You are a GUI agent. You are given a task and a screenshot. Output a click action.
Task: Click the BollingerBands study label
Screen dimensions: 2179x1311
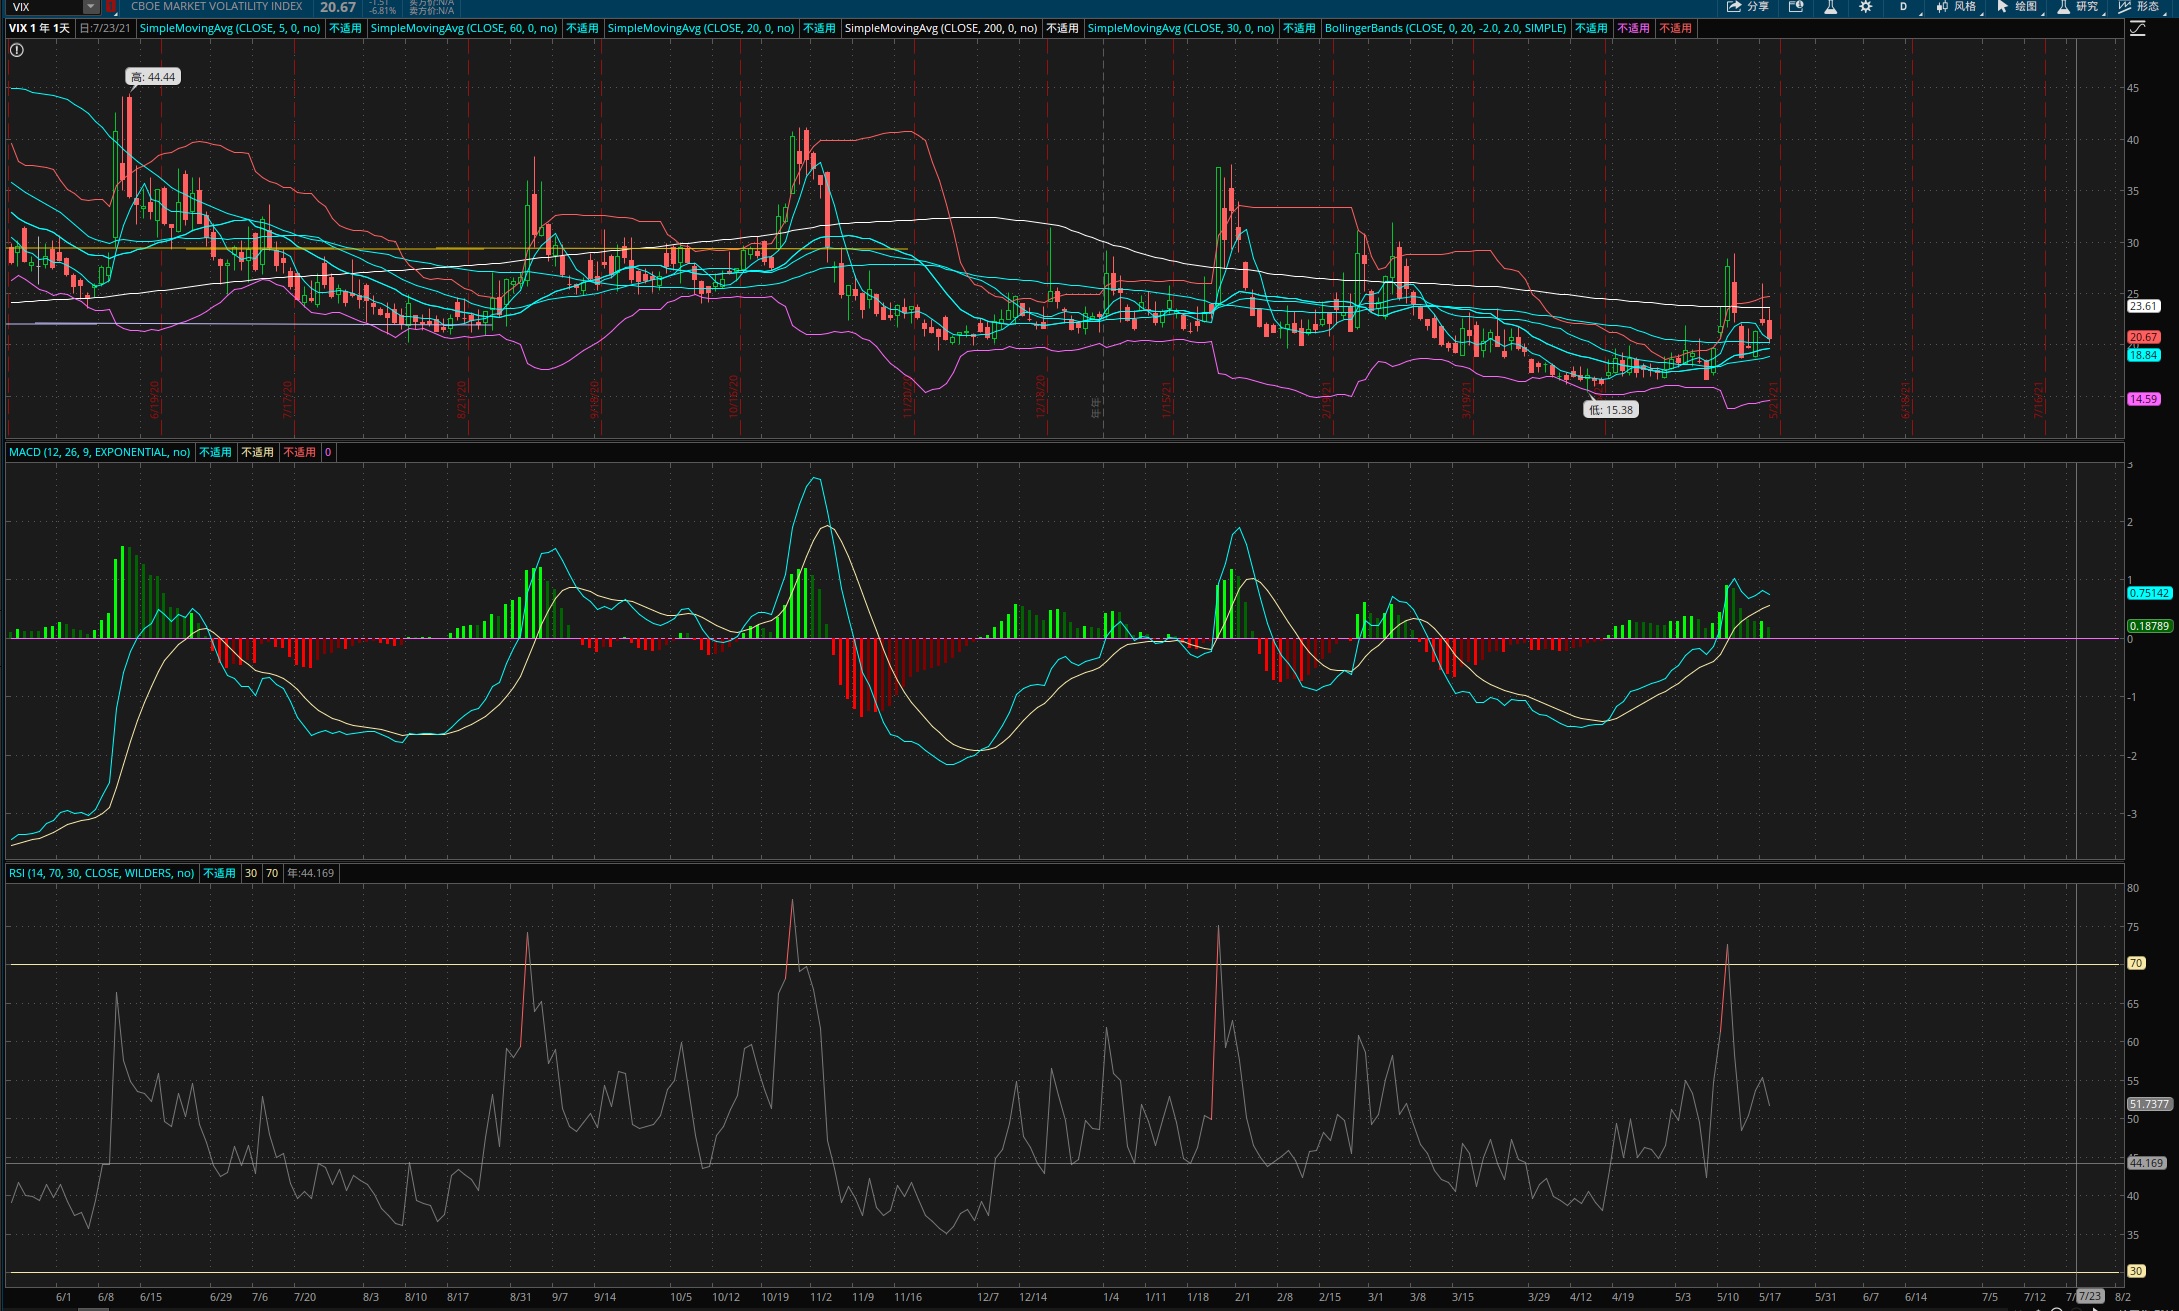tap(1446, 28)
